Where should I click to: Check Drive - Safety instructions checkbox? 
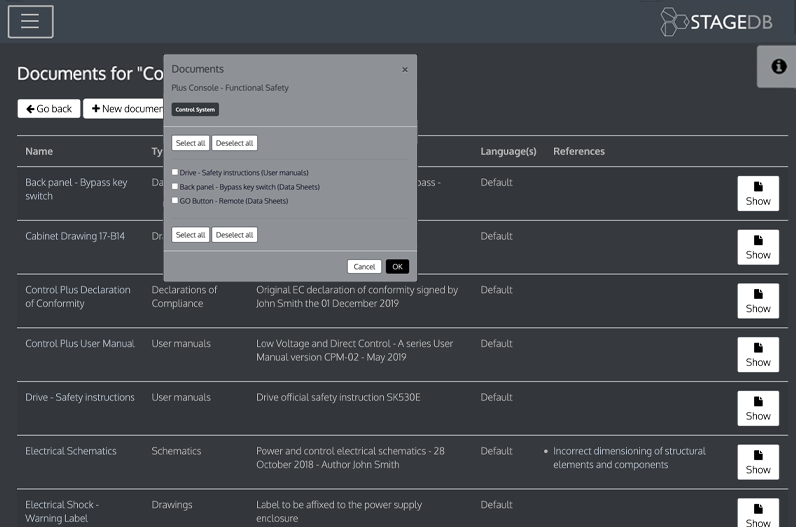(x=175, y=172)
